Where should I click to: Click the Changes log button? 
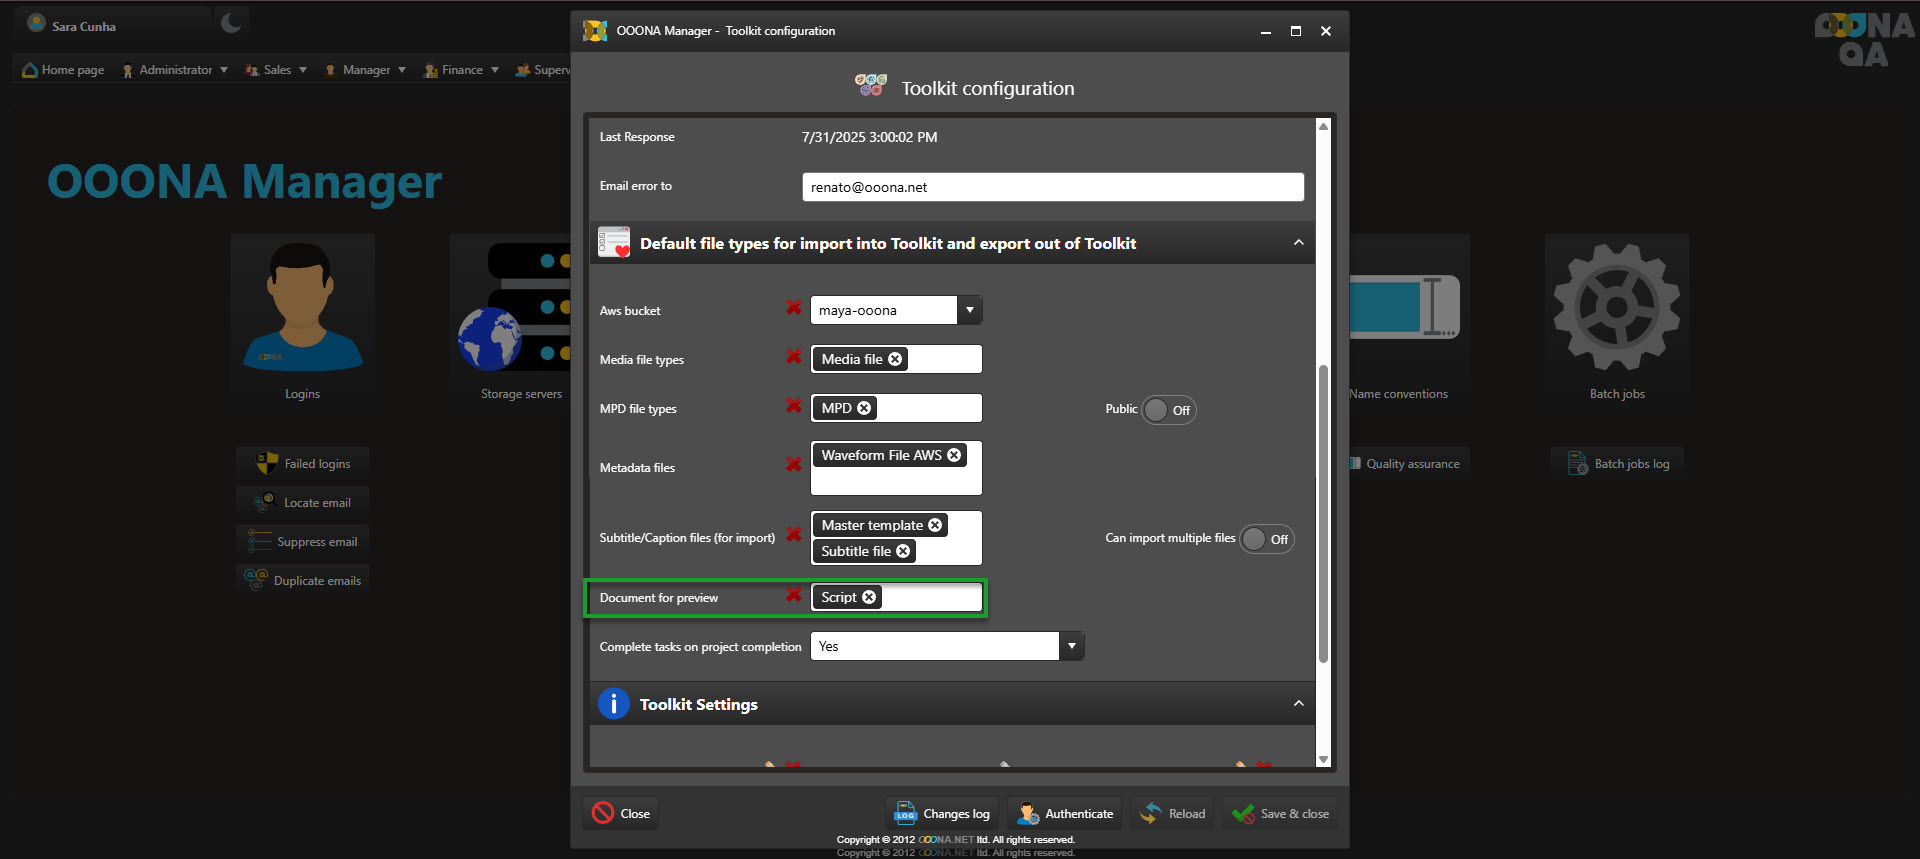point(942,814)
